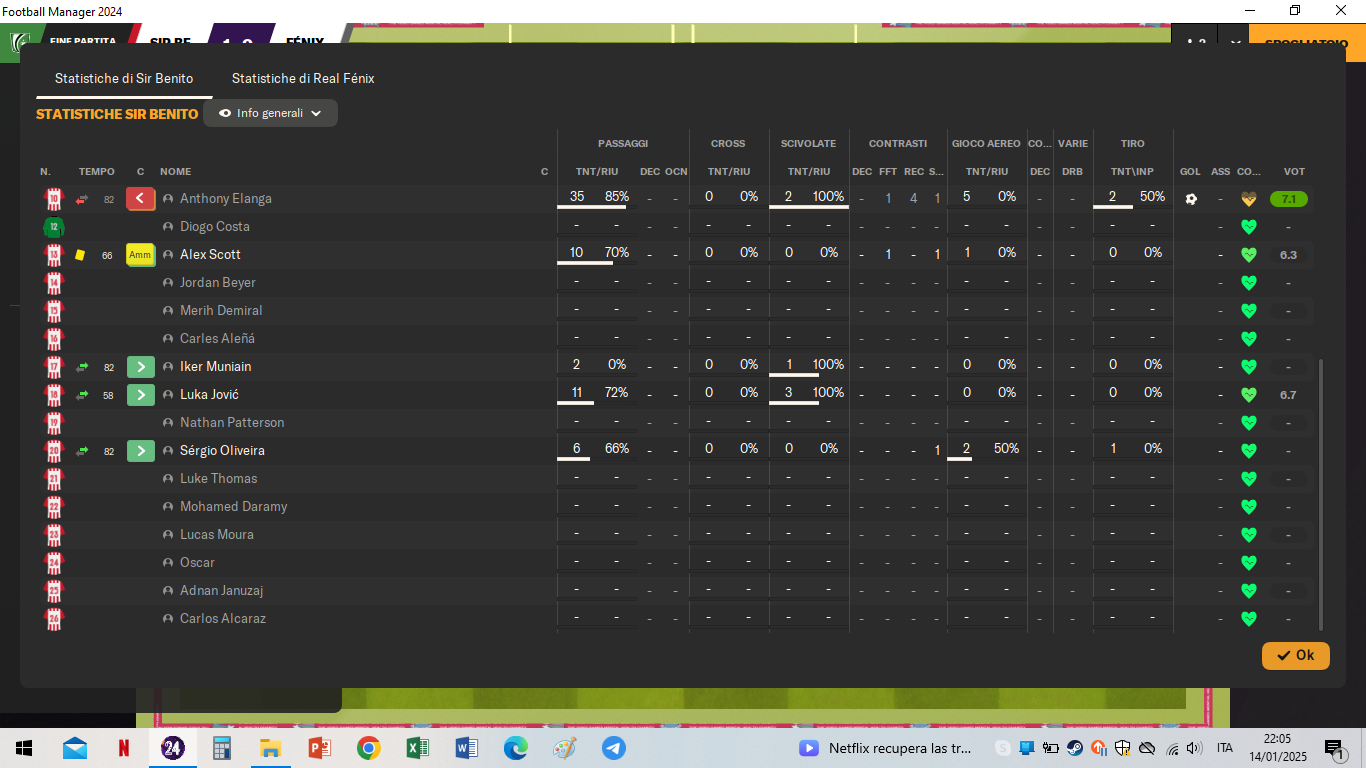Open the Netflix app on the taskbar
Screen dimensions: 1366x768
coord(124,748)
